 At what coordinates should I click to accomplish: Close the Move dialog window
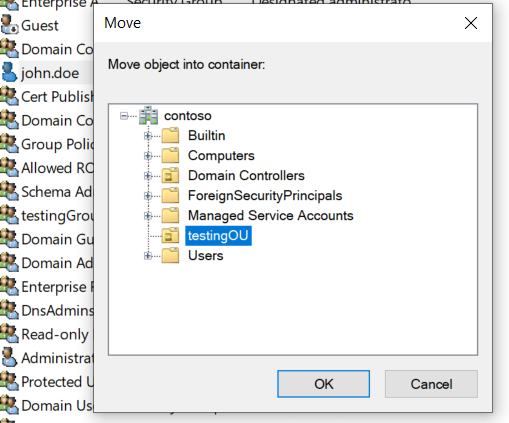471,23
